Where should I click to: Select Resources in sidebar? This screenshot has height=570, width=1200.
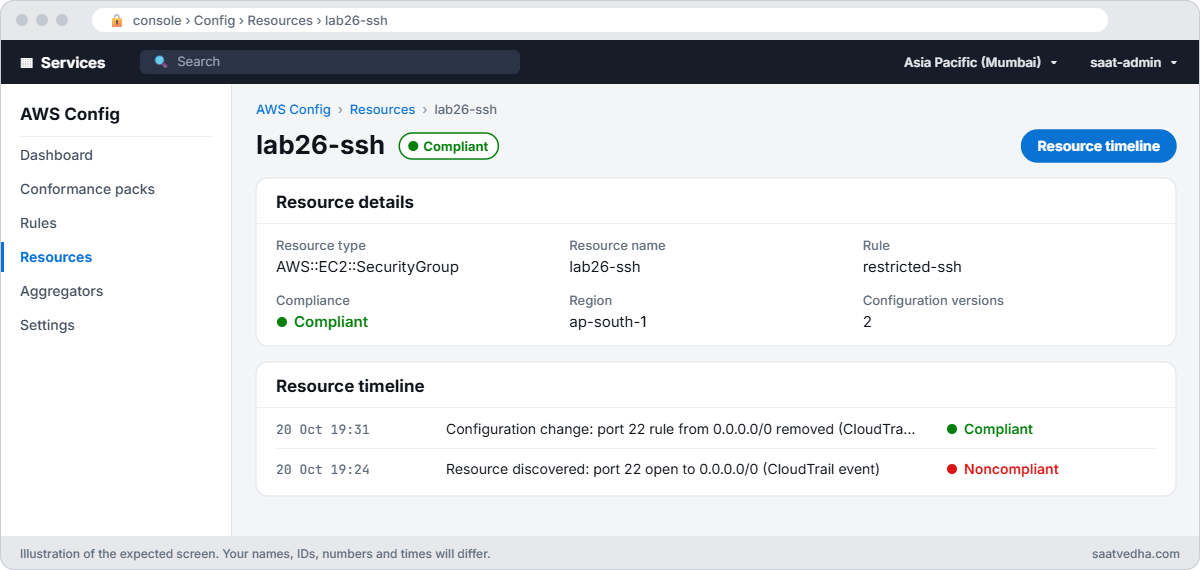point(56,257)
